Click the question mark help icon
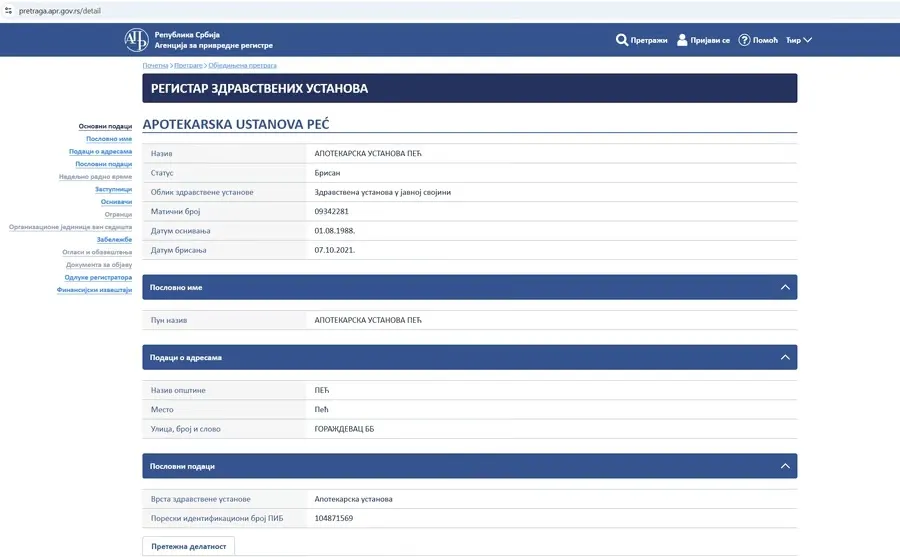Screen dimensions: 900x557 coord(744,40)
